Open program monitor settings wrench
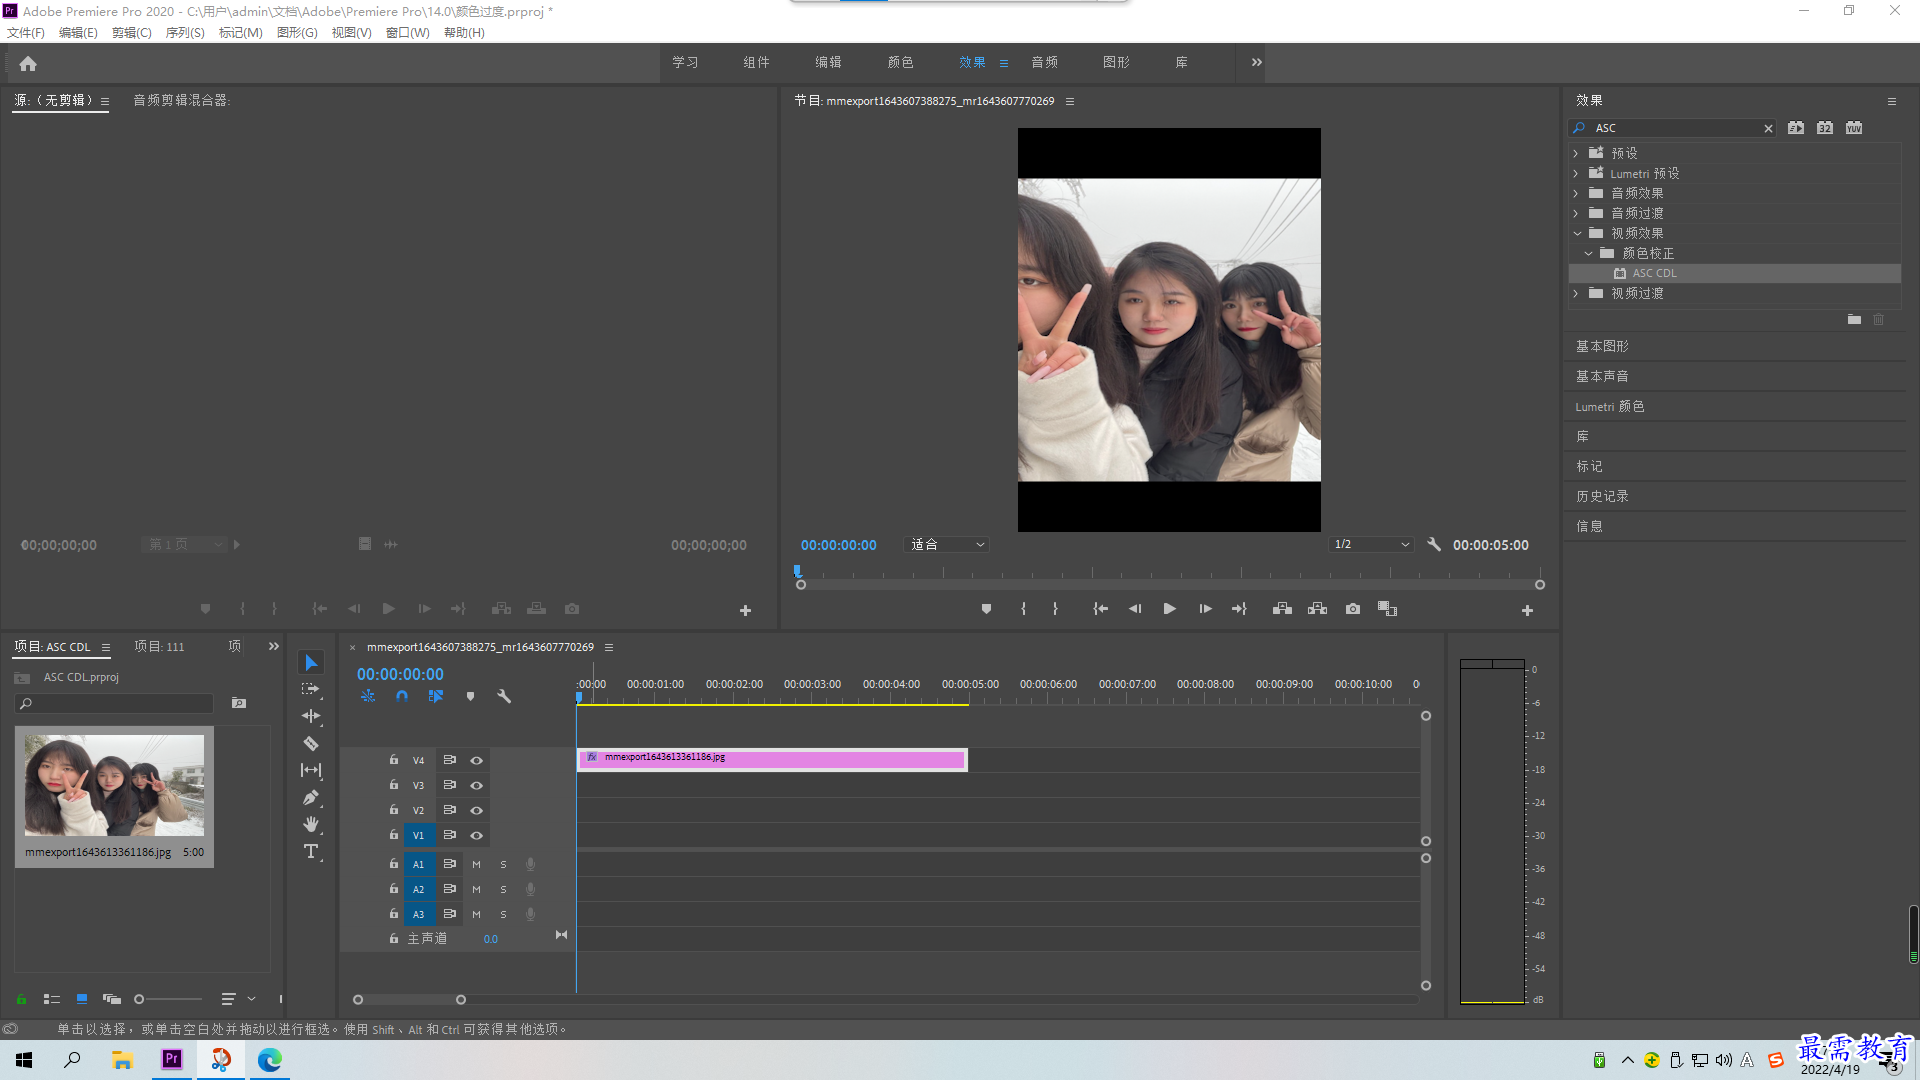 (1434, 544)
